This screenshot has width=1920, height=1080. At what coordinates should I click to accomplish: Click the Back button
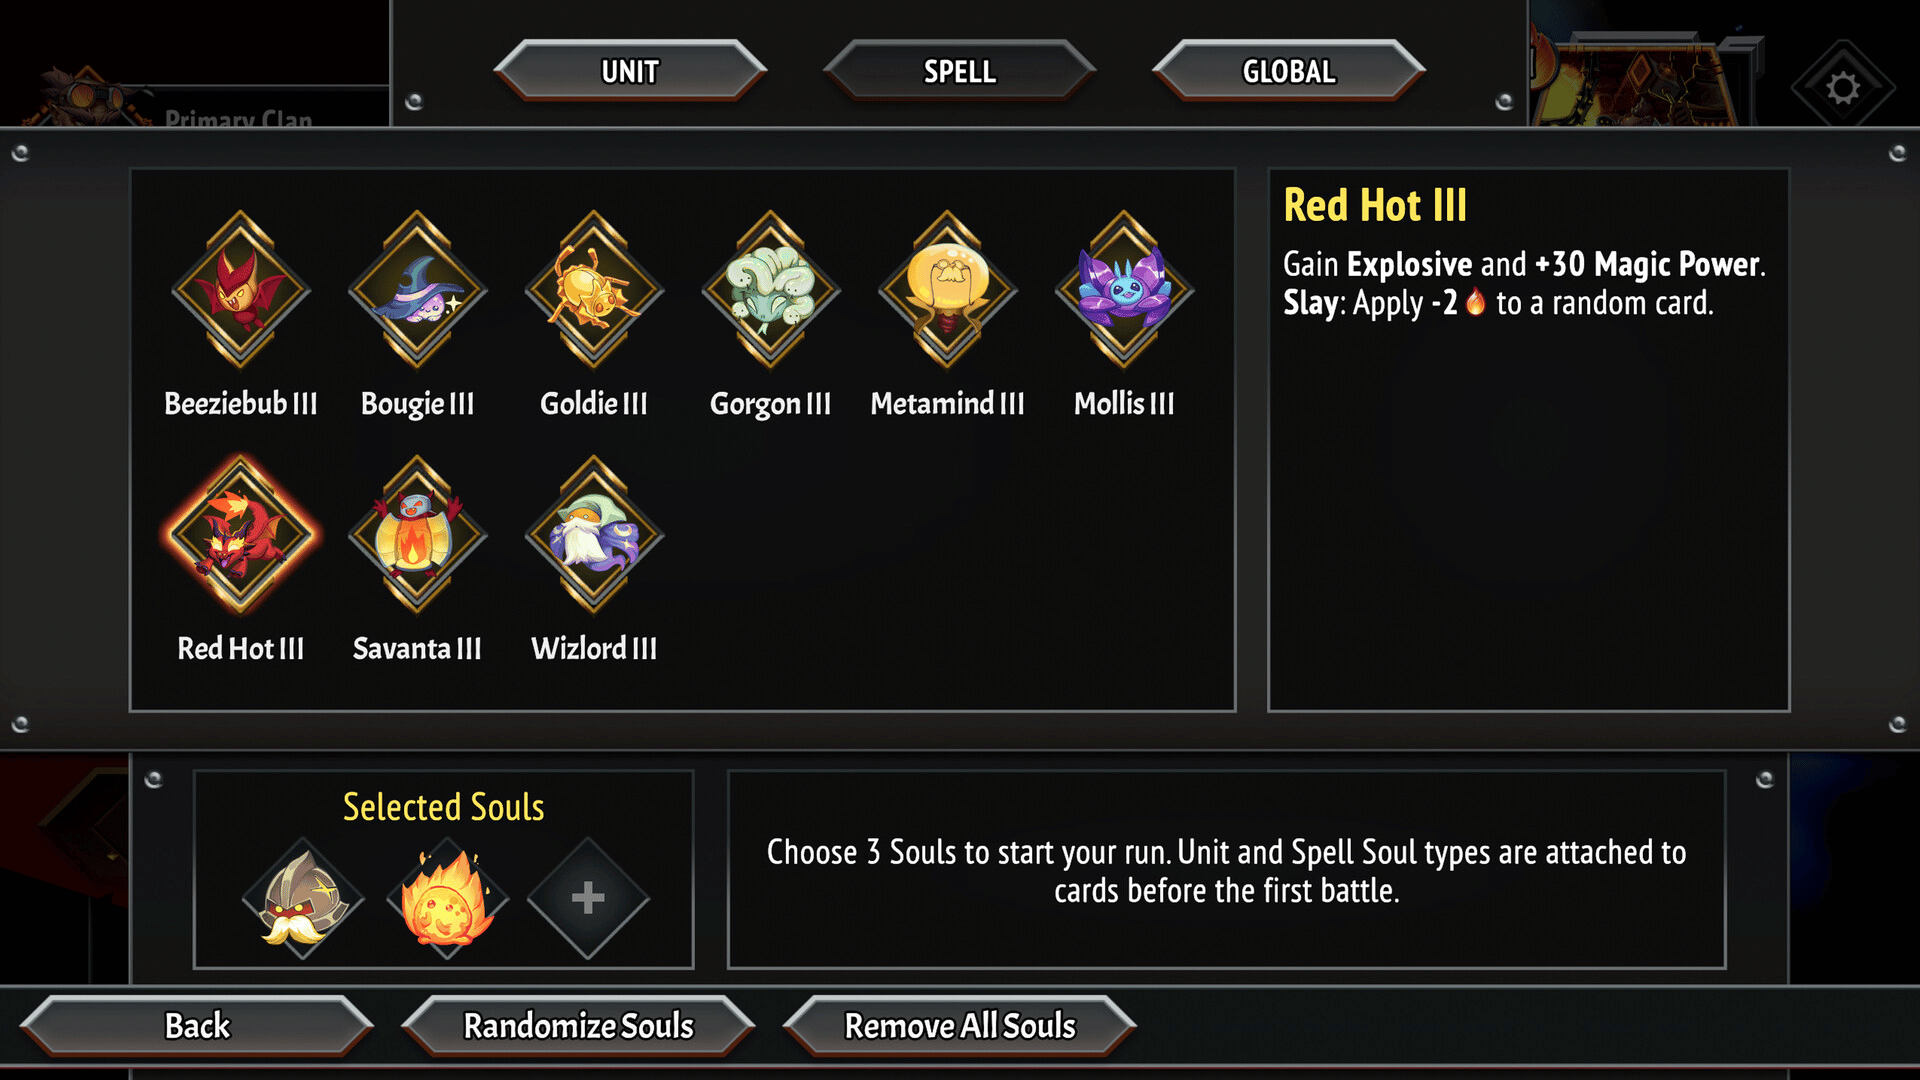pos(197,1025)
